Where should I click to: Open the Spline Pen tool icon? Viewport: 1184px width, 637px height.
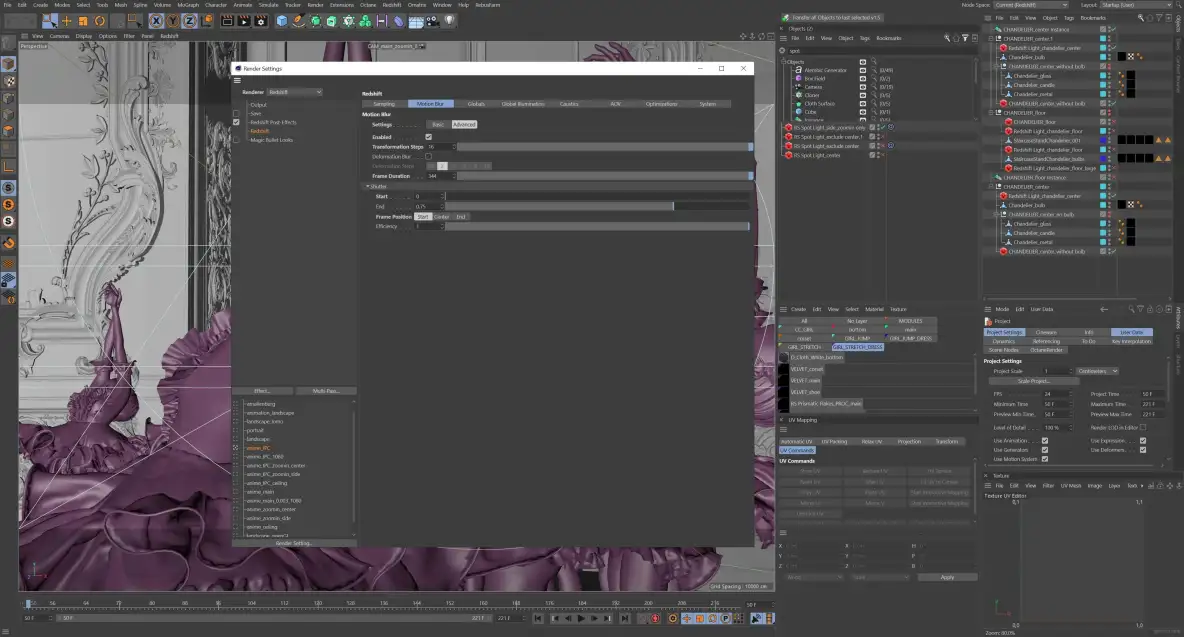(298, 21)
